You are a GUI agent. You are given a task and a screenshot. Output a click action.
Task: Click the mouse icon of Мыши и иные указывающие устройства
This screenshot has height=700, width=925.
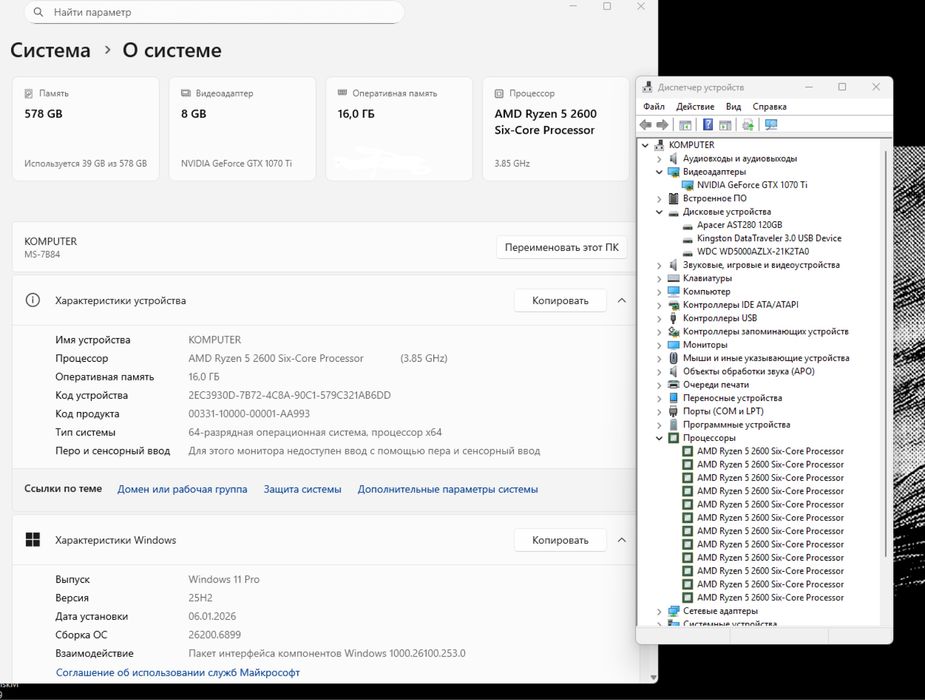pyautogui.click(x=673, y=358)
